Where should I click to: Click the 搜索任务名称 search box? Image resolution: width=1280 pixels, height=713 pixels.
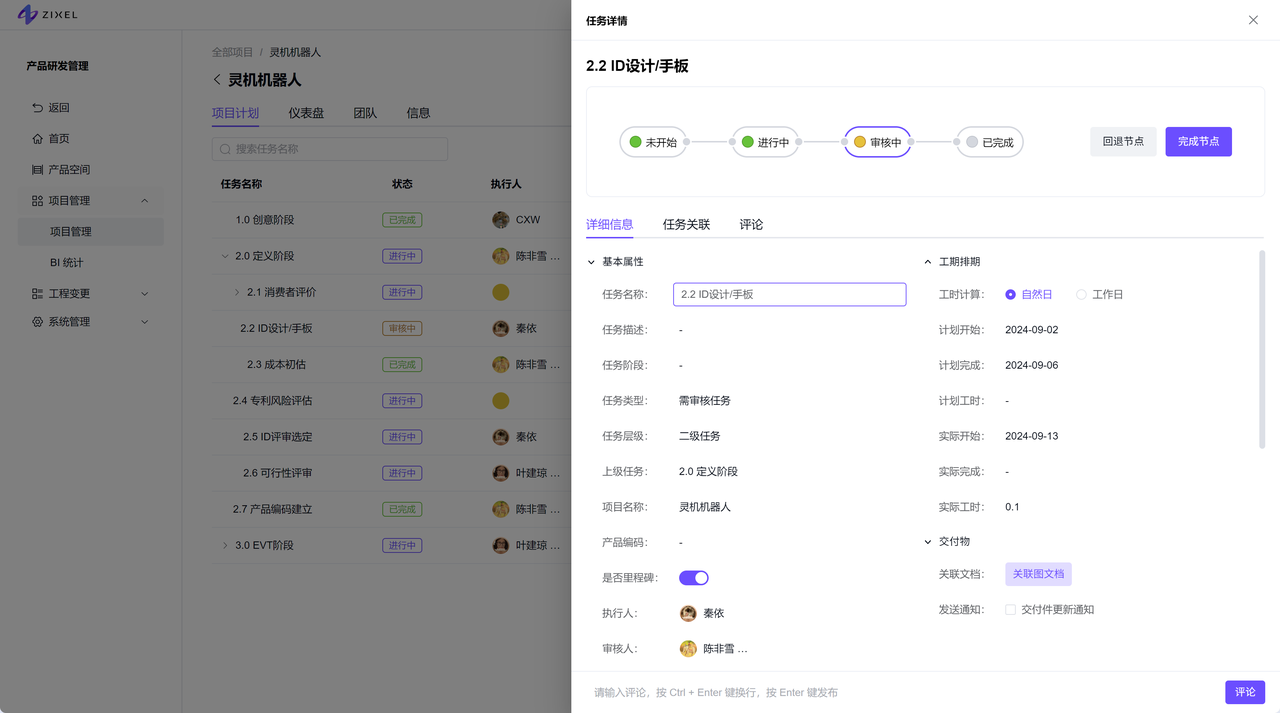coord(330,149)
